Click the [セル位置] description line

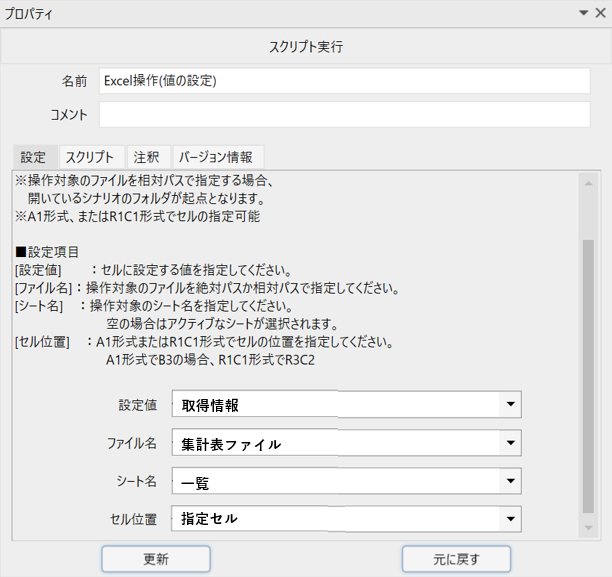(x=204, y=342)
